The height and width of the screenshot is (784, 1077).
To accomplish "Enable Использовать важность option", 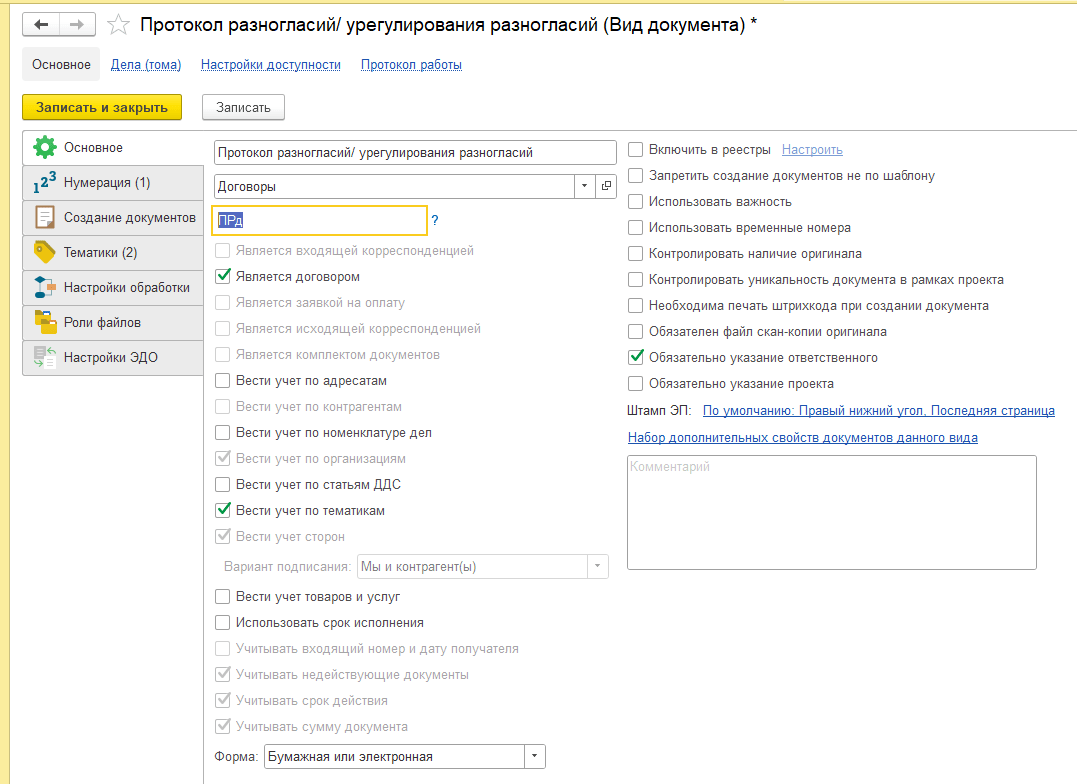I will click(x=635, y=201).
